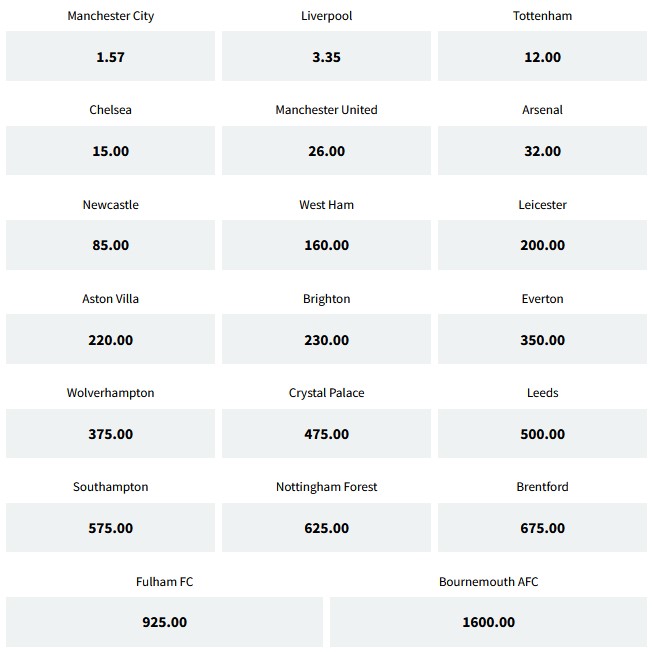
Task: Choose Fulham FC at 925.00
Action: [x=164, y=622]
